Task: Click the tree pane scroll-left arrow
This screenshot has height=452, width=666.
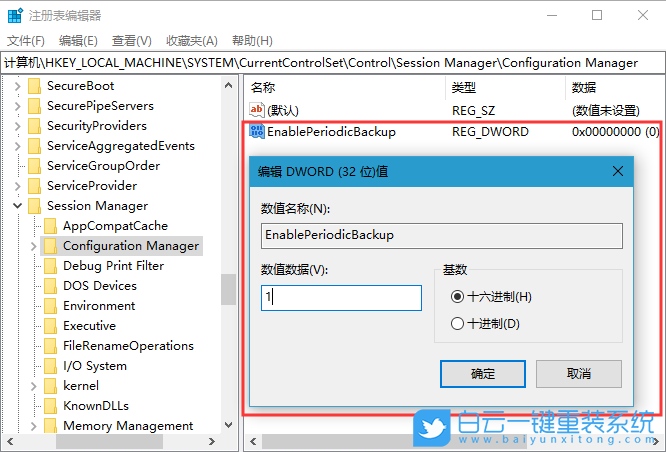Action: tap(10, 441)
